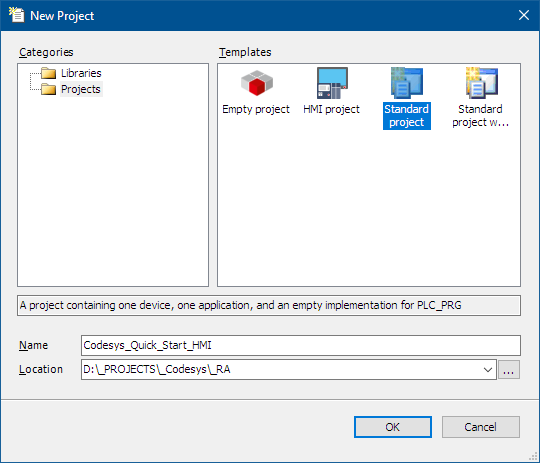Click the Standard project label text

[x=407, y=116]
